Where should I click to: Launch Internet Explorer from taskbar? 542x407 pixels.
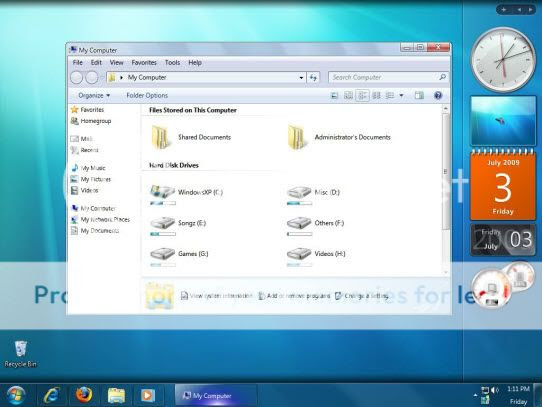[x=52, y=395]
